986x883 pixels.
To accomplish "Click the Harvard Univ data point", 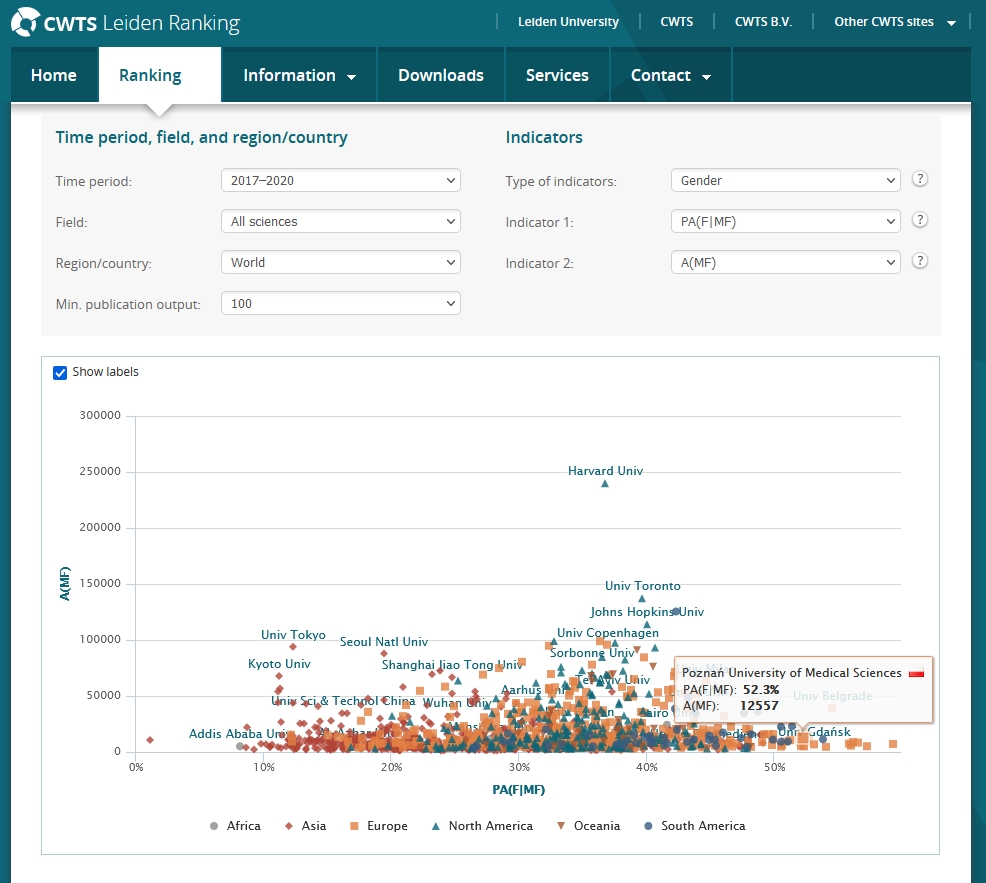I will [605, 484].
